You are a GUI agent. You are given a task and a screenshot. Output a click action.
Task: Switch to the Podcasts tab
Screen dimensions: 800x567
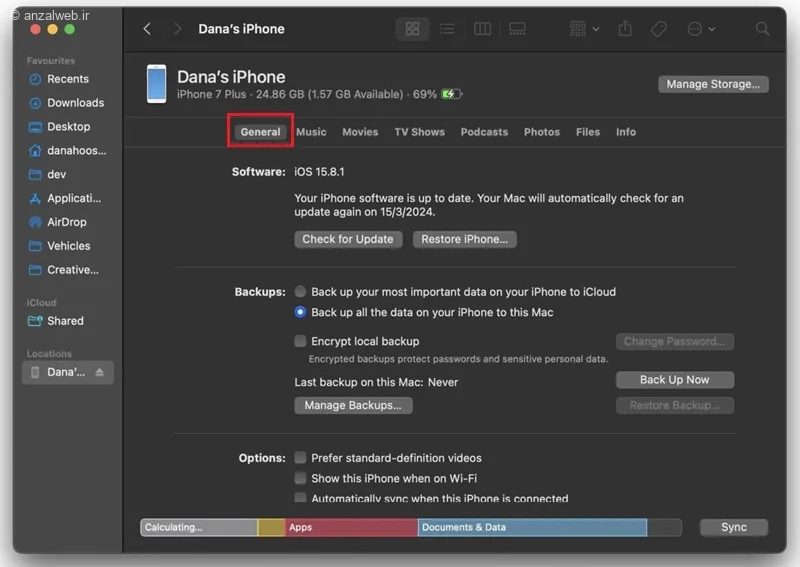[x=484, y=132]
